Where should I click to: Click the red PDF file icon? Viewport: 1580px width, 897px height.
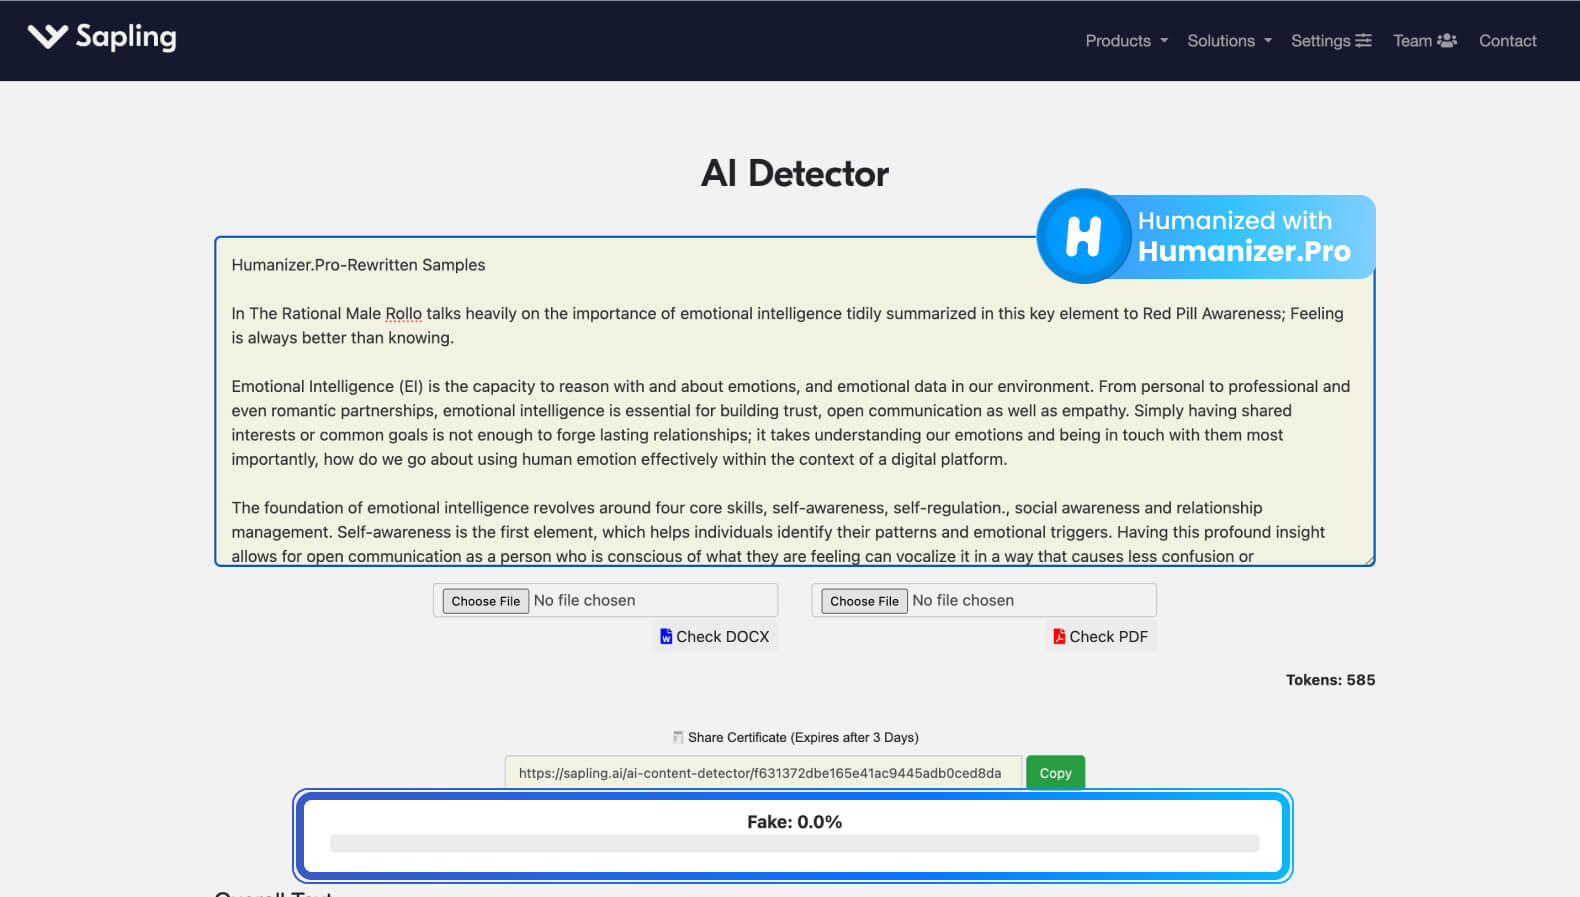pos(1059,636)
